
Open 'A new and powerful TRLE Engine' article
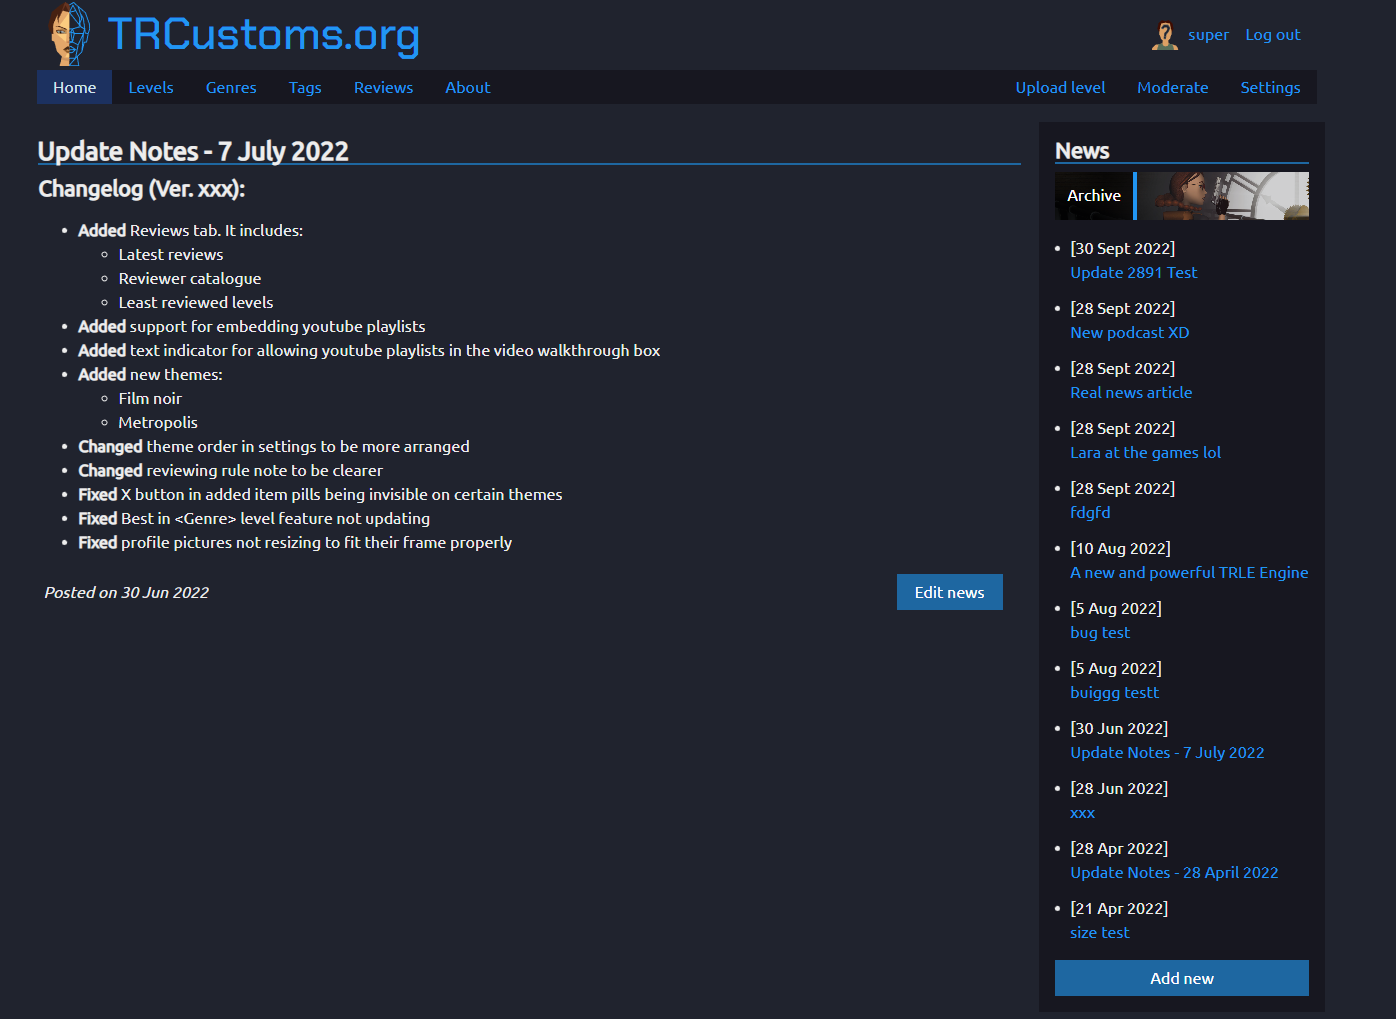(x=1189, y=572)
